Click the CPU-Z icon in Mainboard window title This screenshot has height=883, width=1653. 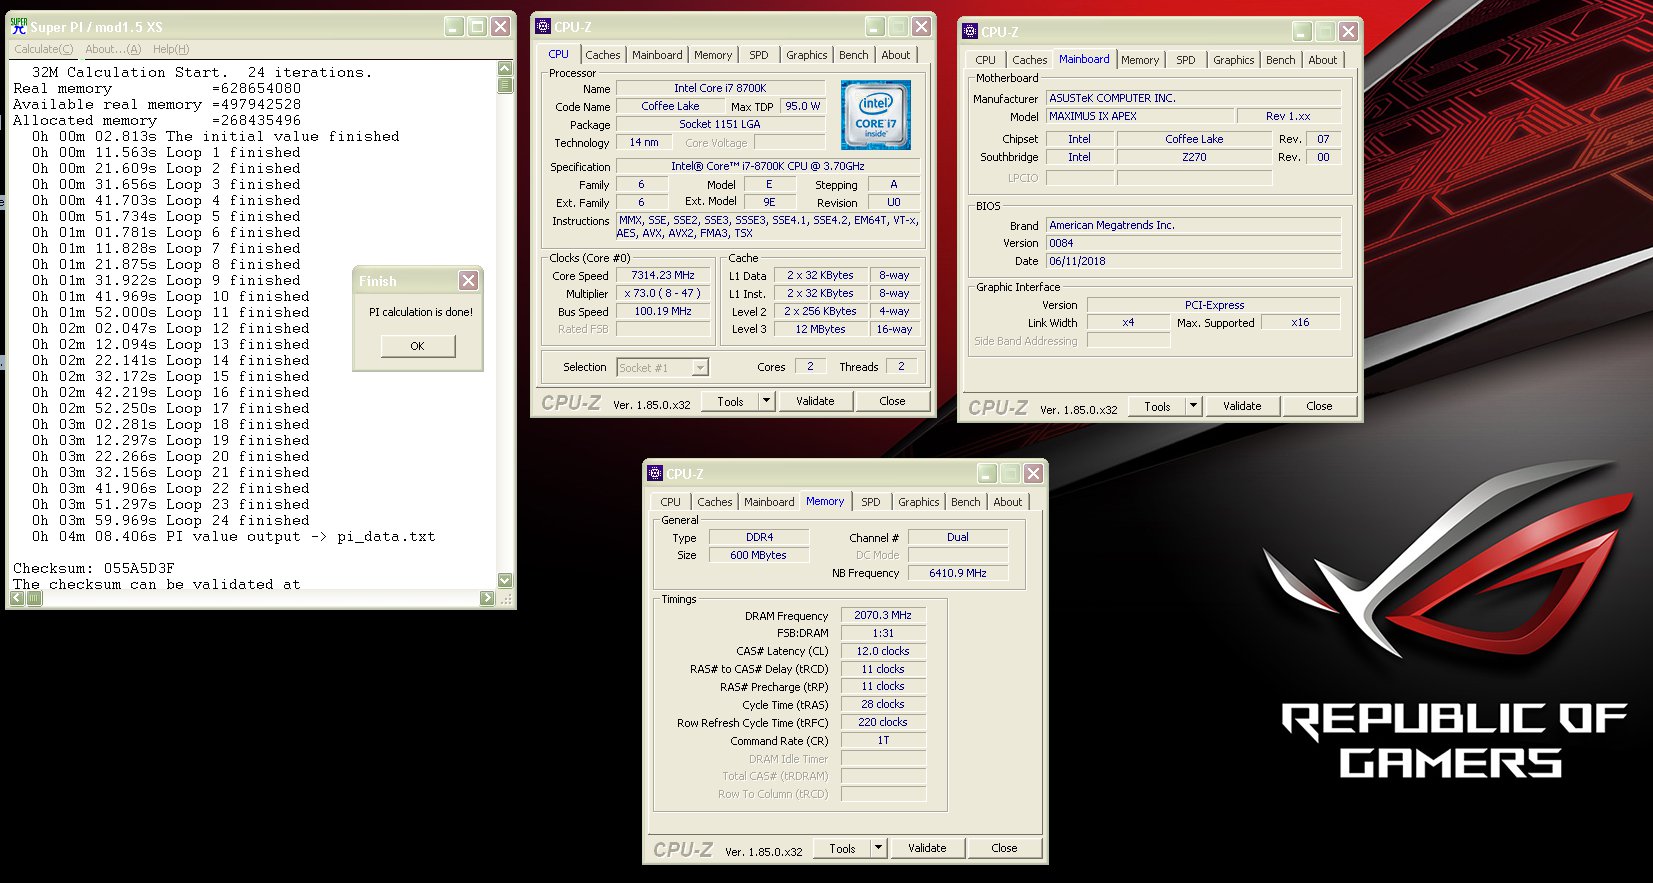click(969, 31)
